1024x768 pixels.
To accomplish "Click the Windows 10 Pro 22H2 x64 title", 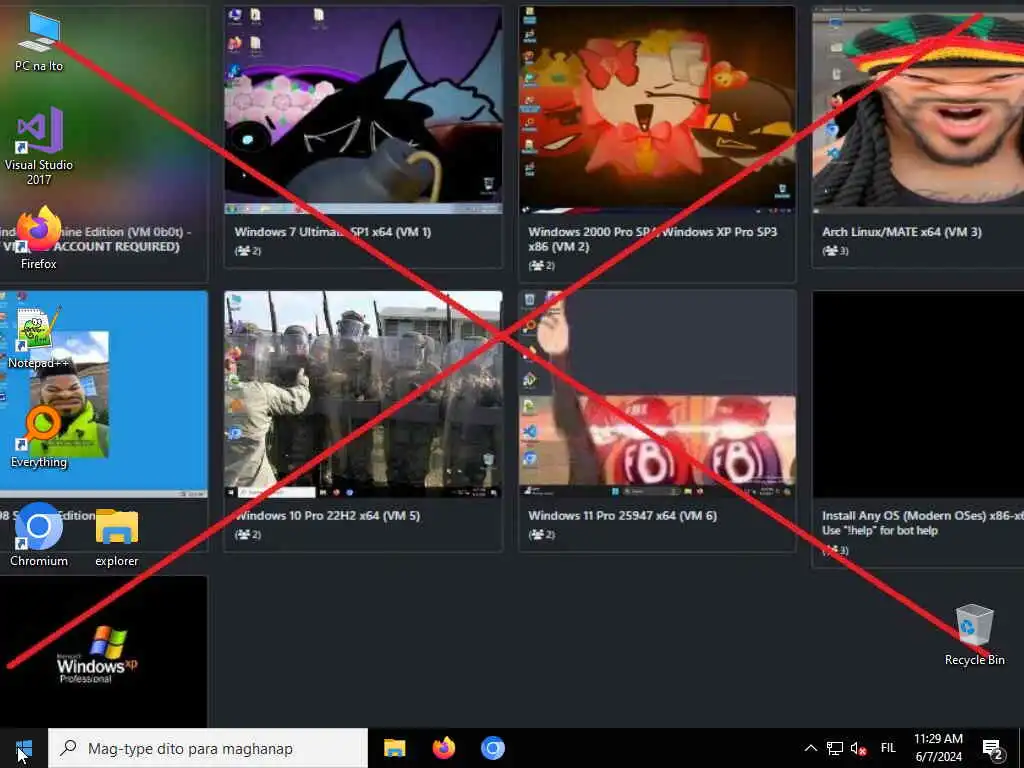I will click(327, 515).
